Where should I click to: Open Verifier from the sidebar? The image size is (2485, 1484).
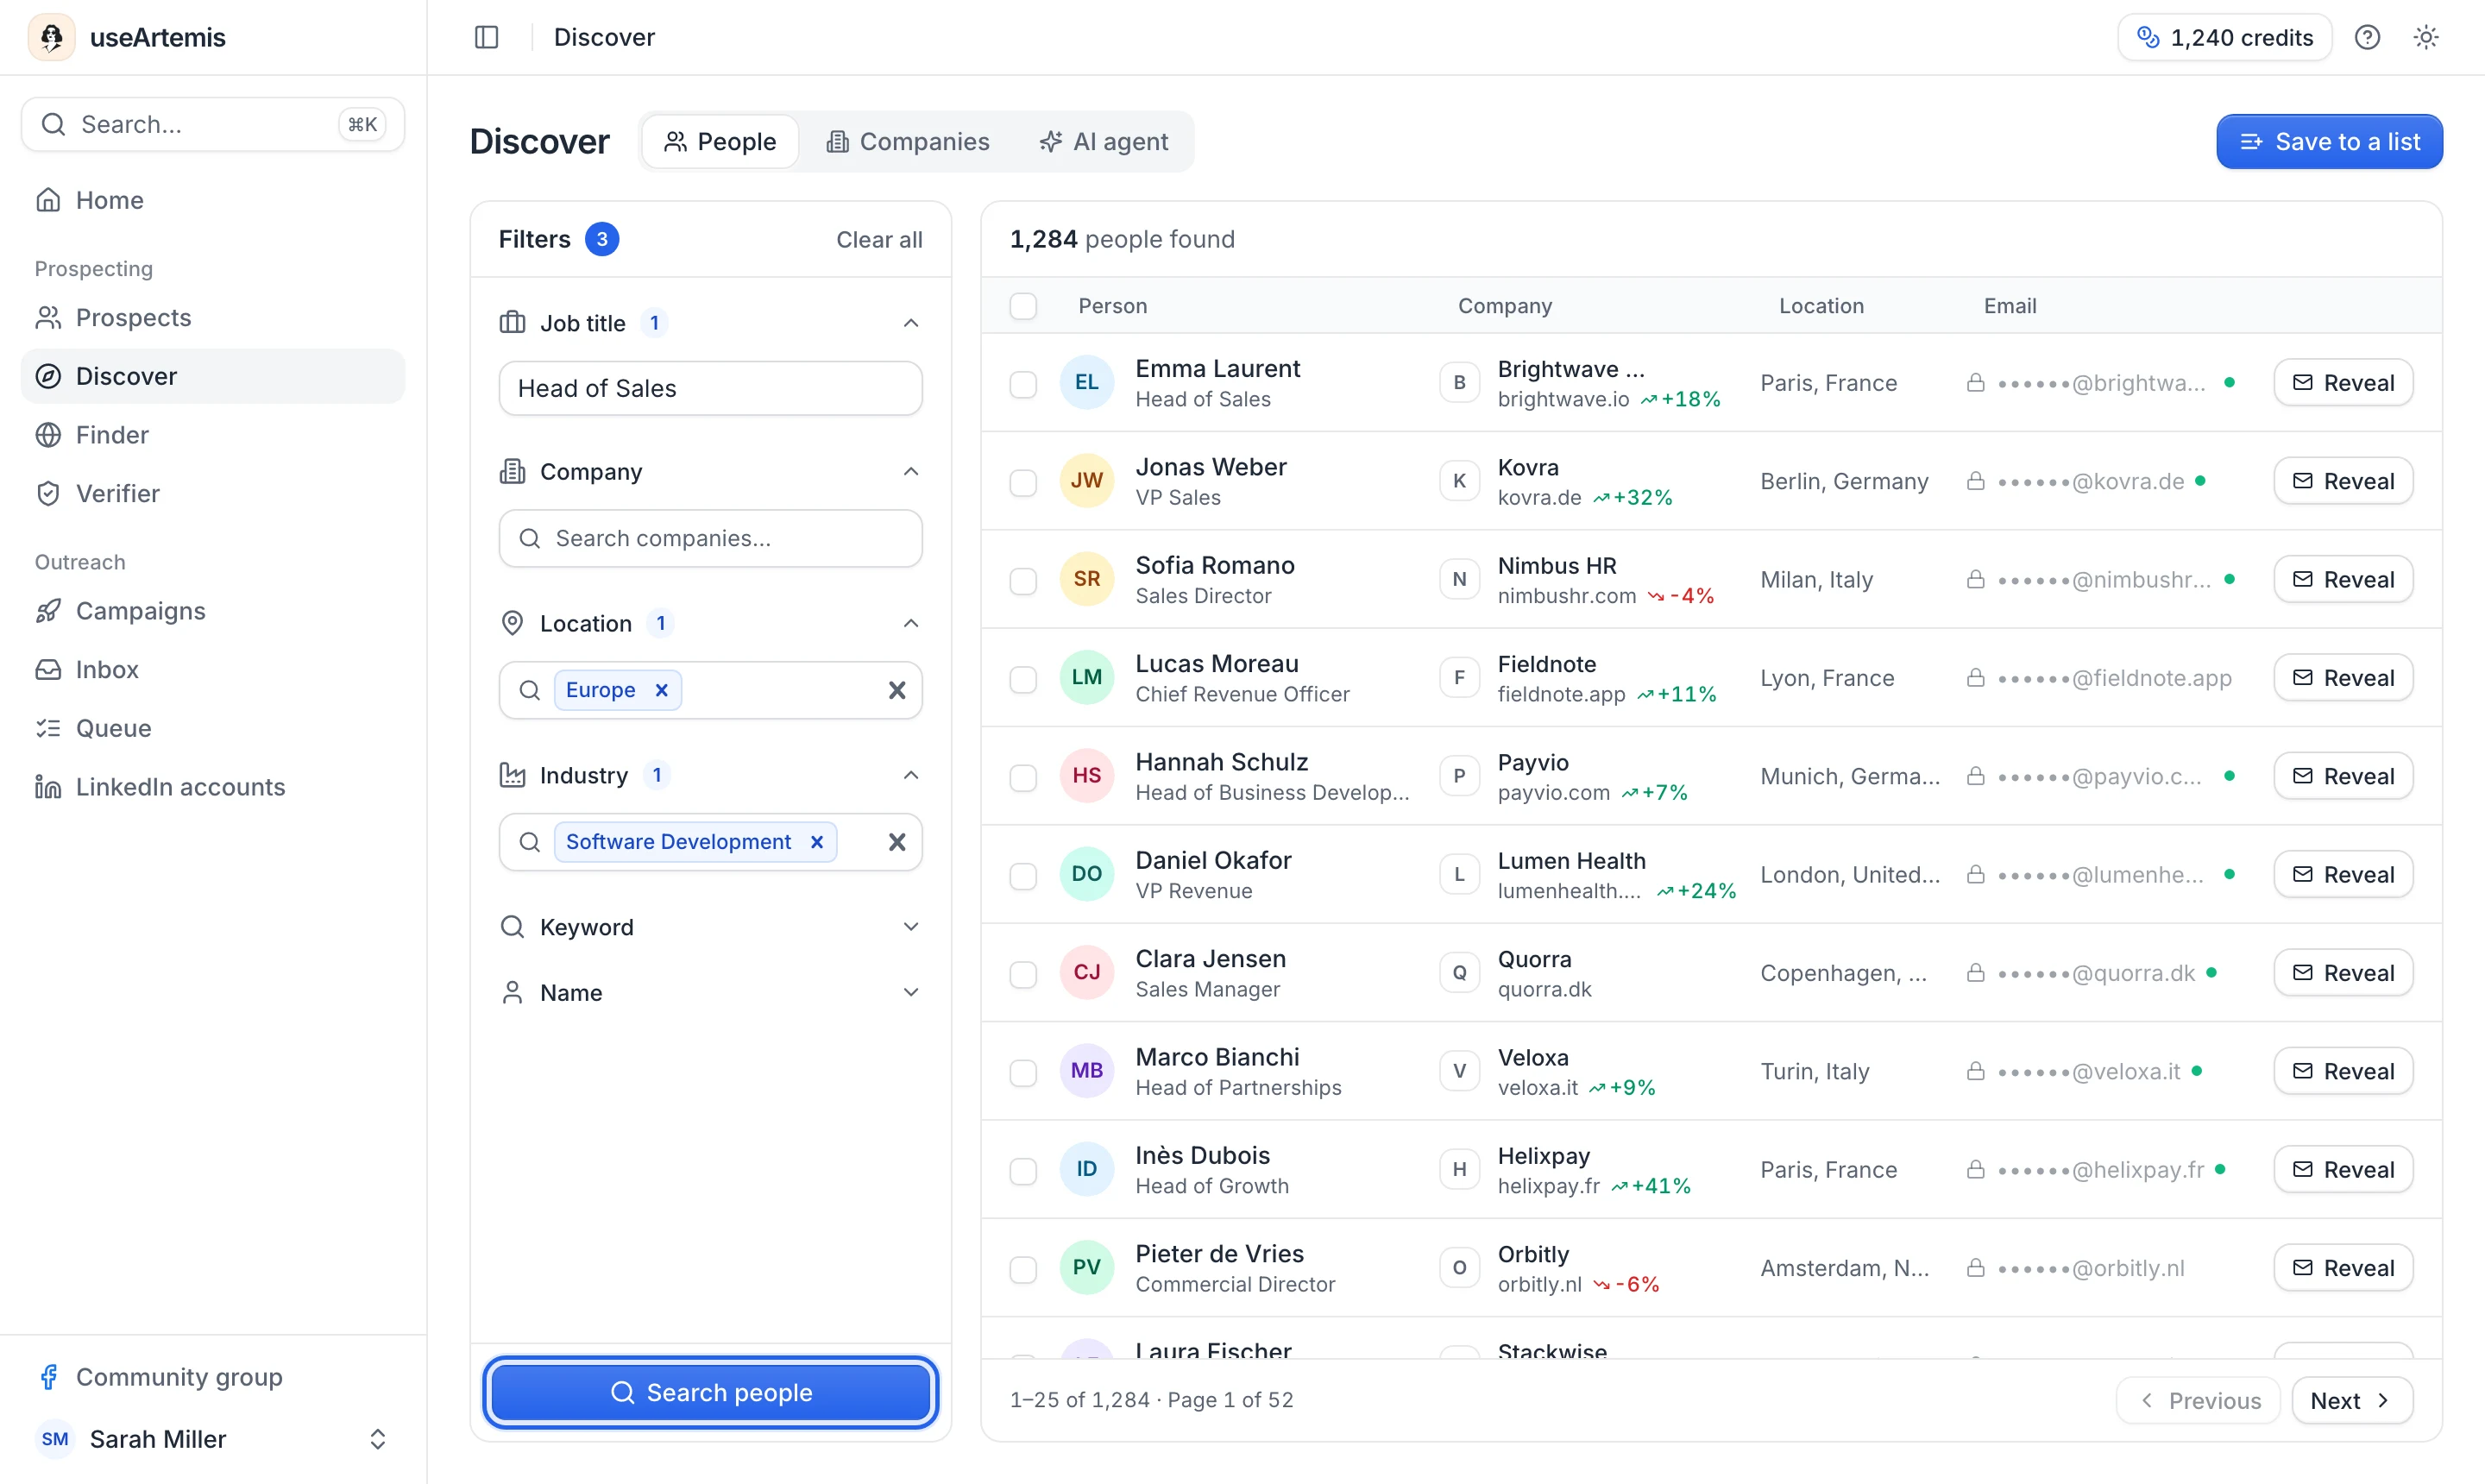pyautogui.click(x=213, y=493)
